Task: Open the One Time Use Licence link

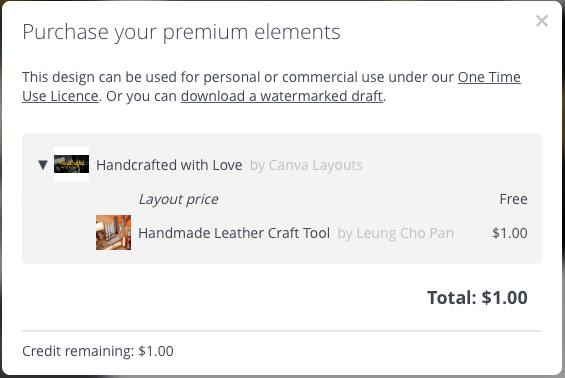Action: point(489,77)
